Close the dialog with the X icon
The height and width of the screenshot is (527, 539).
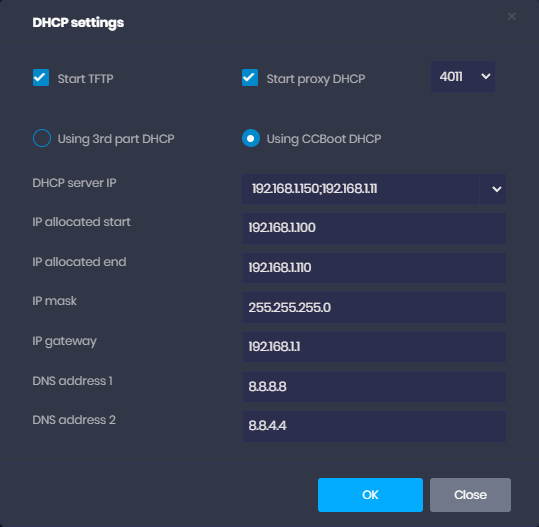[x=512, y=17]
